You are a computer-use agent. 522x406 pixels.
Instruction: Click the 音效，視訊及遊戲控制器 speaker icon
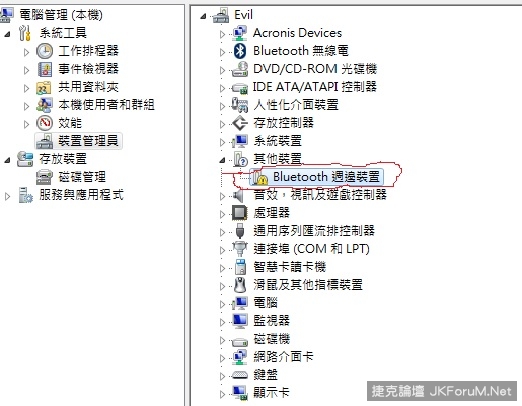238,196
